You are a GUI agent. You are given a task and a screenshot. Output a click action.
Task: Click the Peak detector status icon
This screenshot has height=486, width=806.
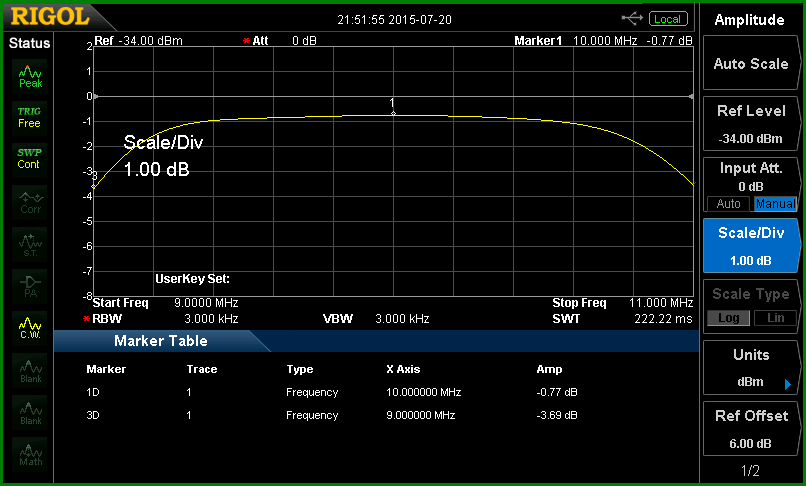click(x=30, y=76)
